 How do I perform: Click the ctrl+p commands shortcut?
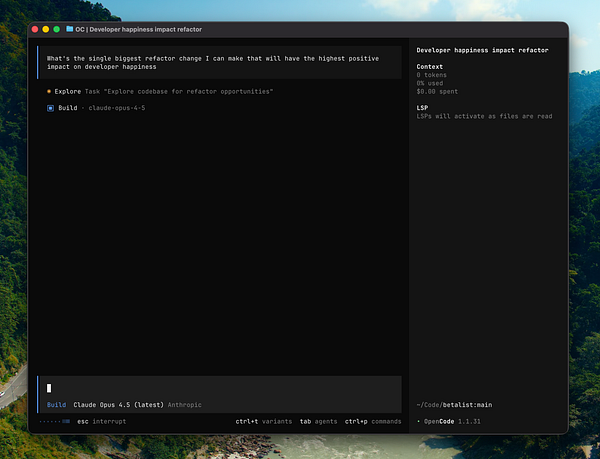click(373, 422)
